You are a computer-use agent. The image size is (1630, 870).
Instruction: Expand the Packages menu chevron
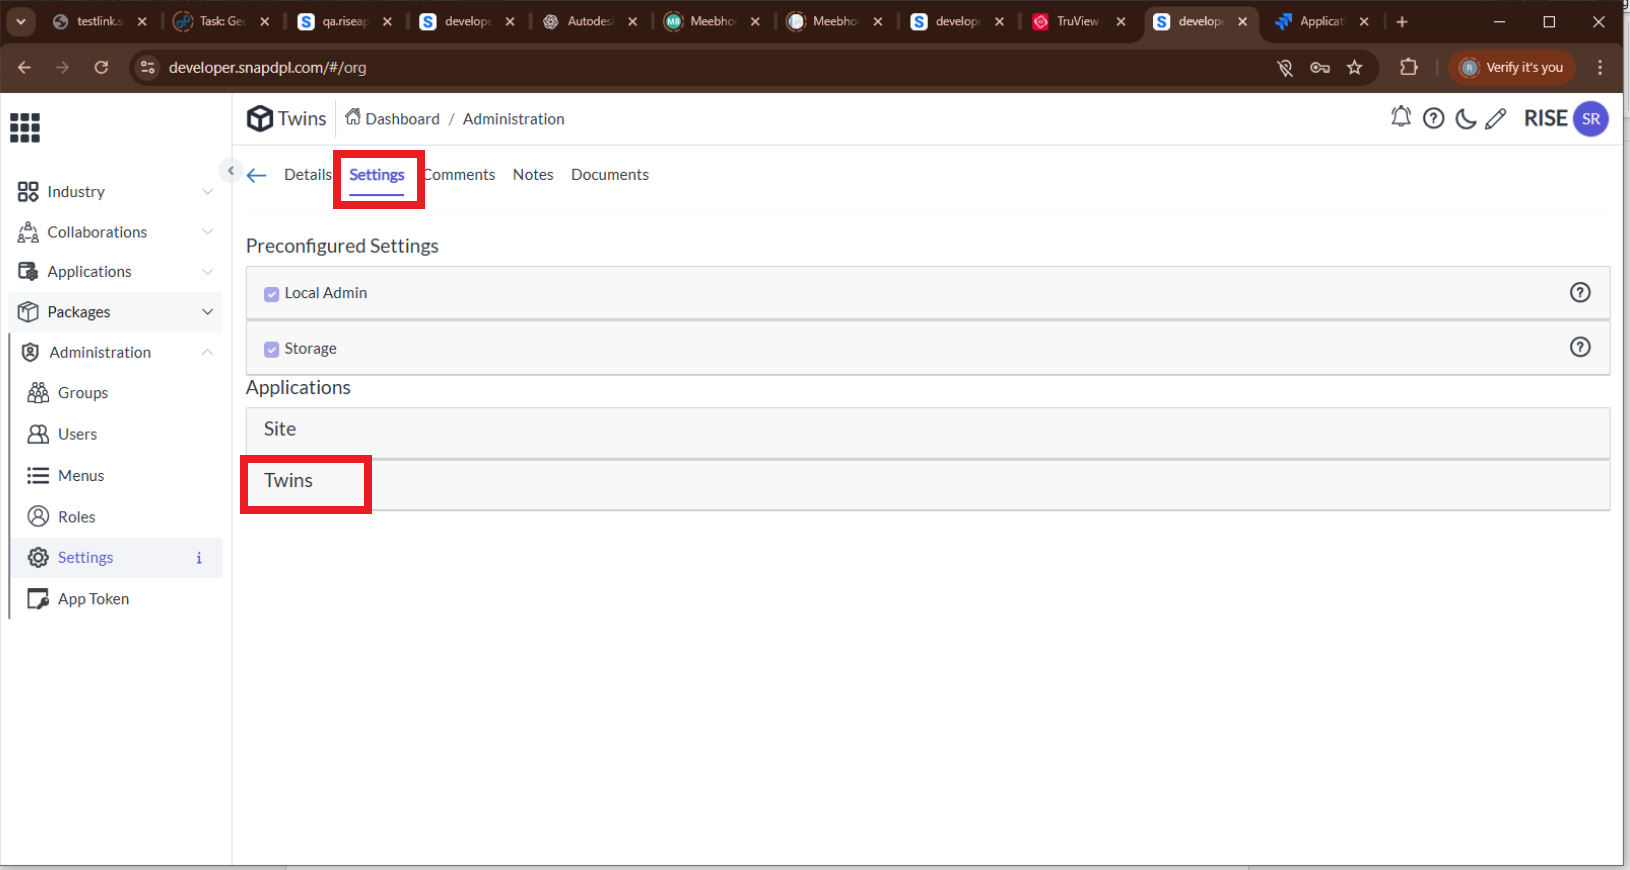207,312
